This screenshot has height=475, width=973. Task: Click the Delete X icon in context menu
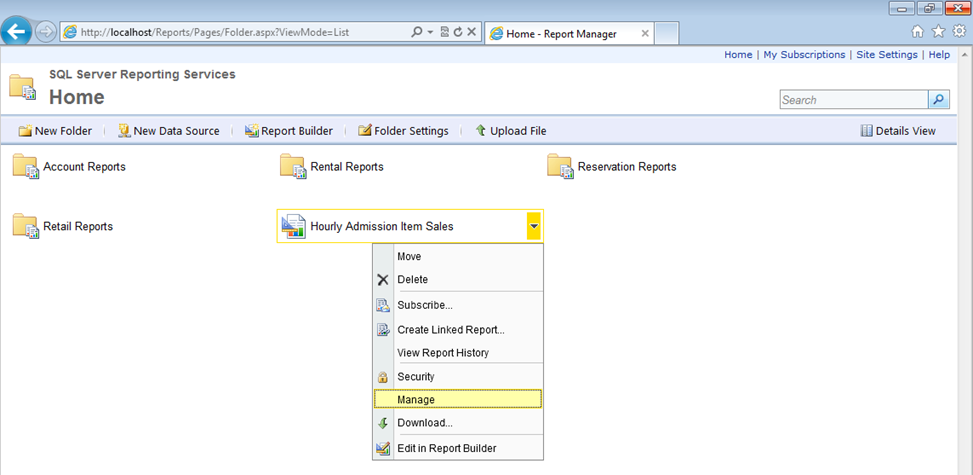pyautogui.click(x=382, y=280)
